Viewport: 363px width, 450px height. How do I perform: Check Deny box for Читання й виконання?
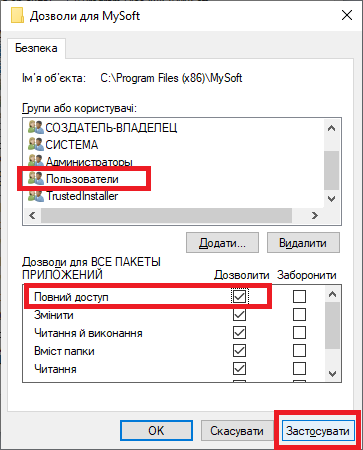[299, 333]
